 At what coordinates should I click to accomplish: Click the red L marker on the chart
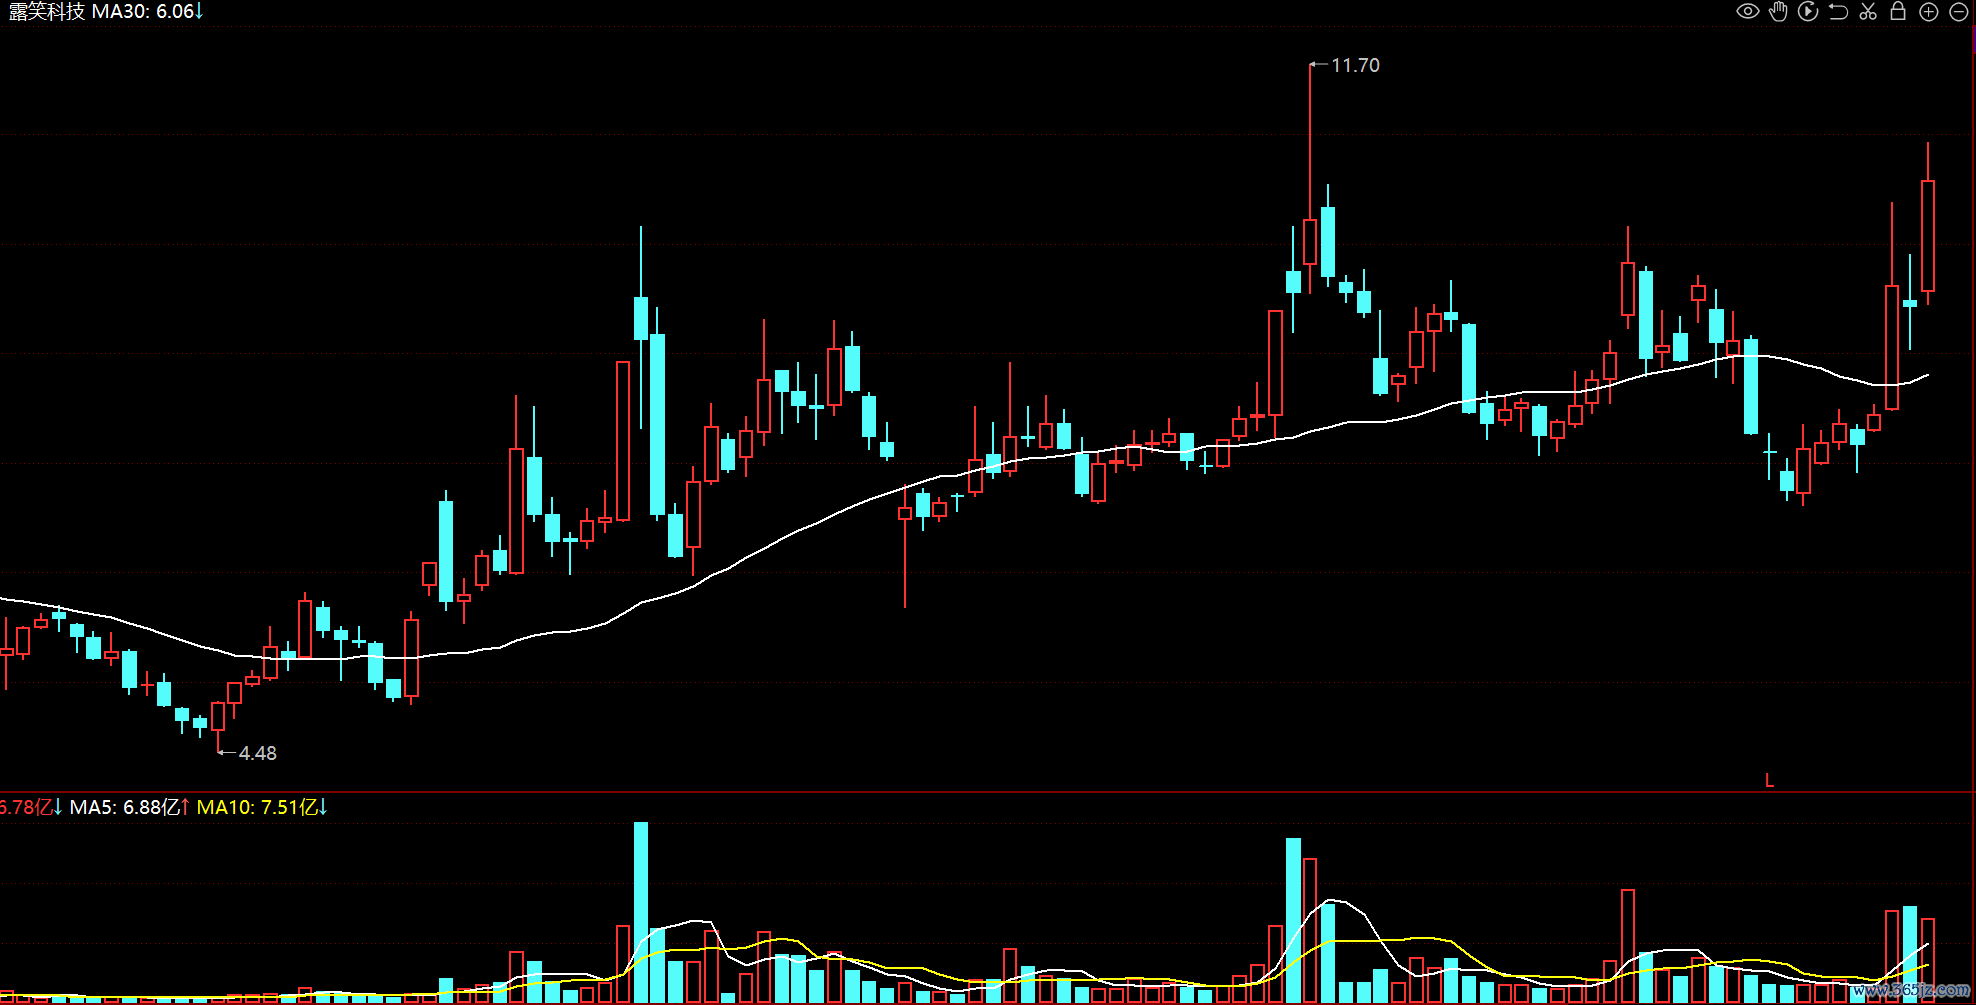point(1769,780)
